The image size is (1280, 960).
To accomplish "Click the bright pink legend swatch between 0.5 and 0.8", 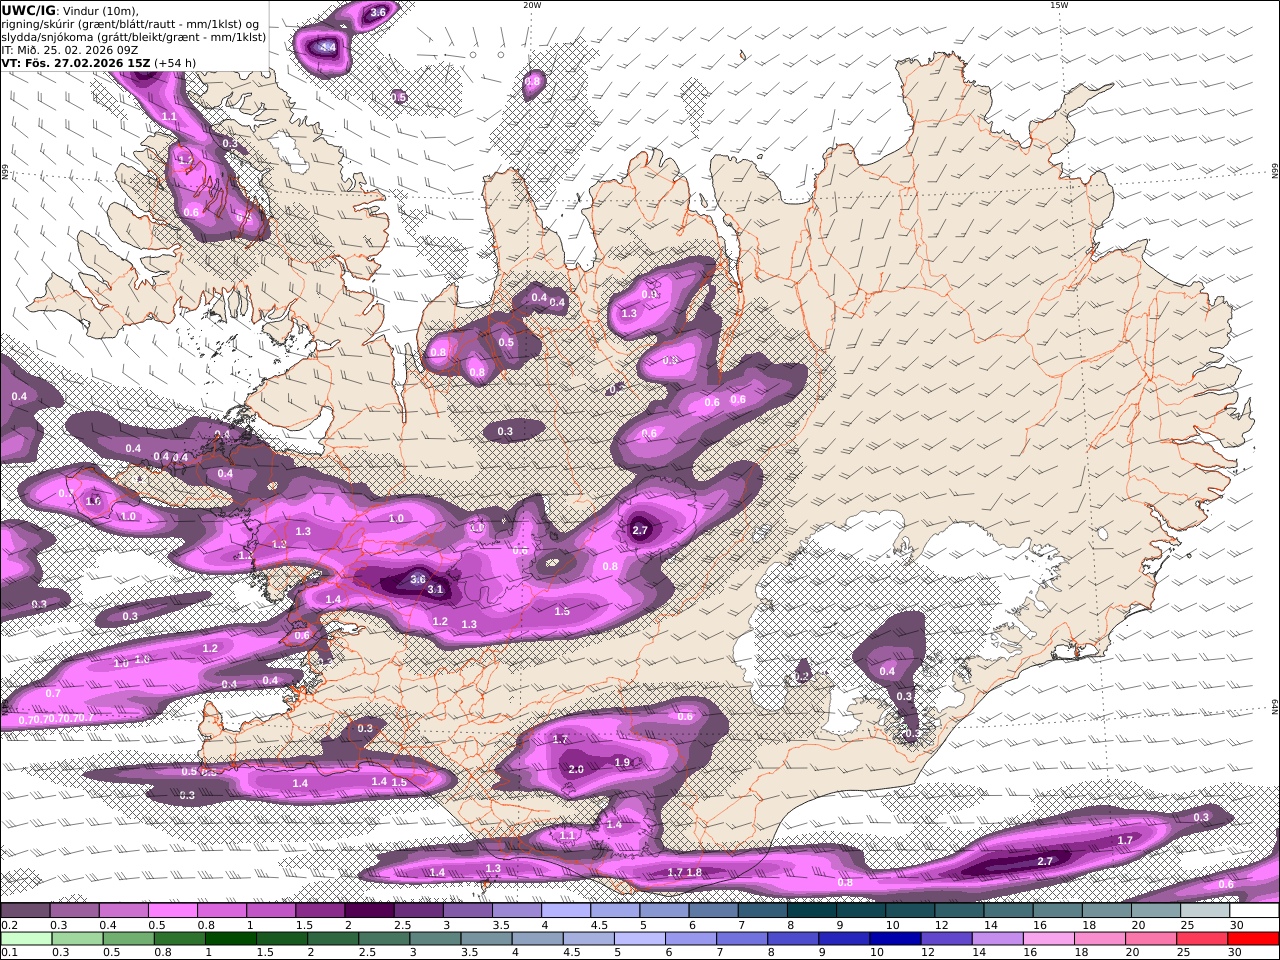I will point(172,911).
